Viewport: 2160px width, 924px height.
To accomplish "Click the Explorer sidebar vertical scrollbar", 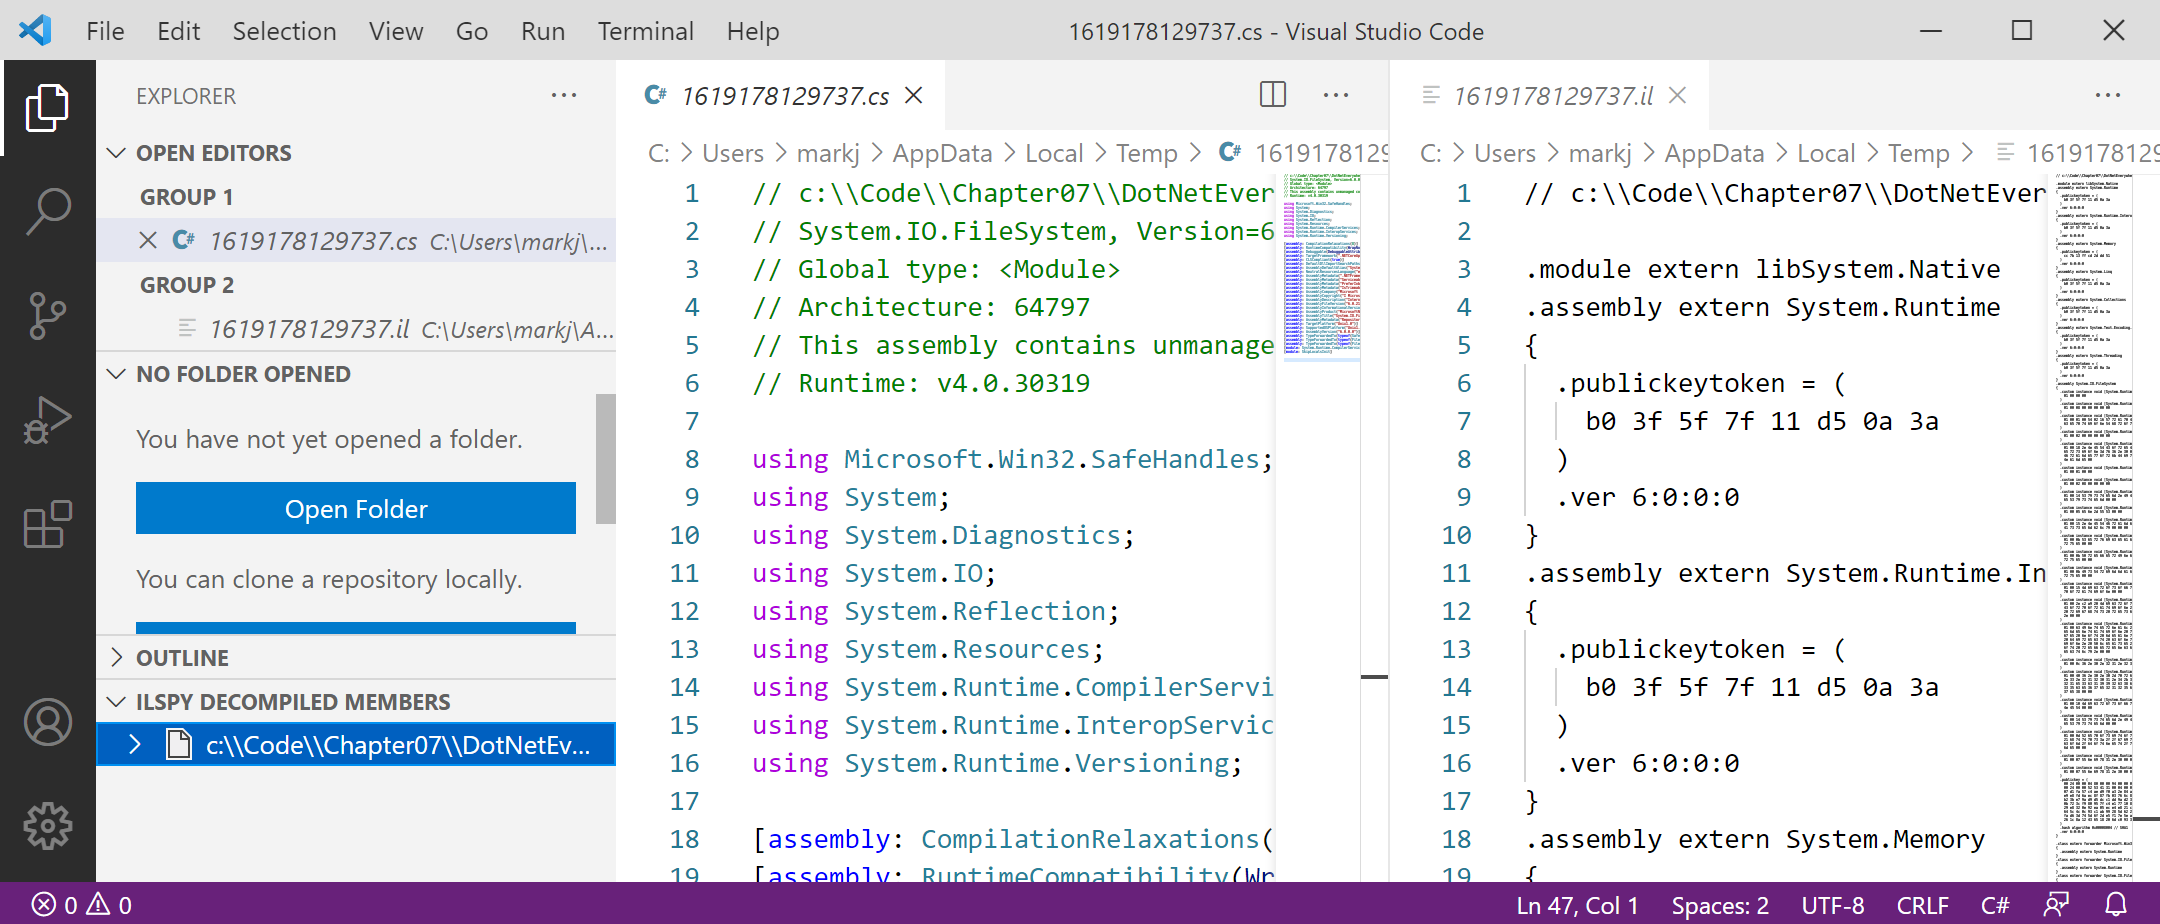I will pos(605,459).
